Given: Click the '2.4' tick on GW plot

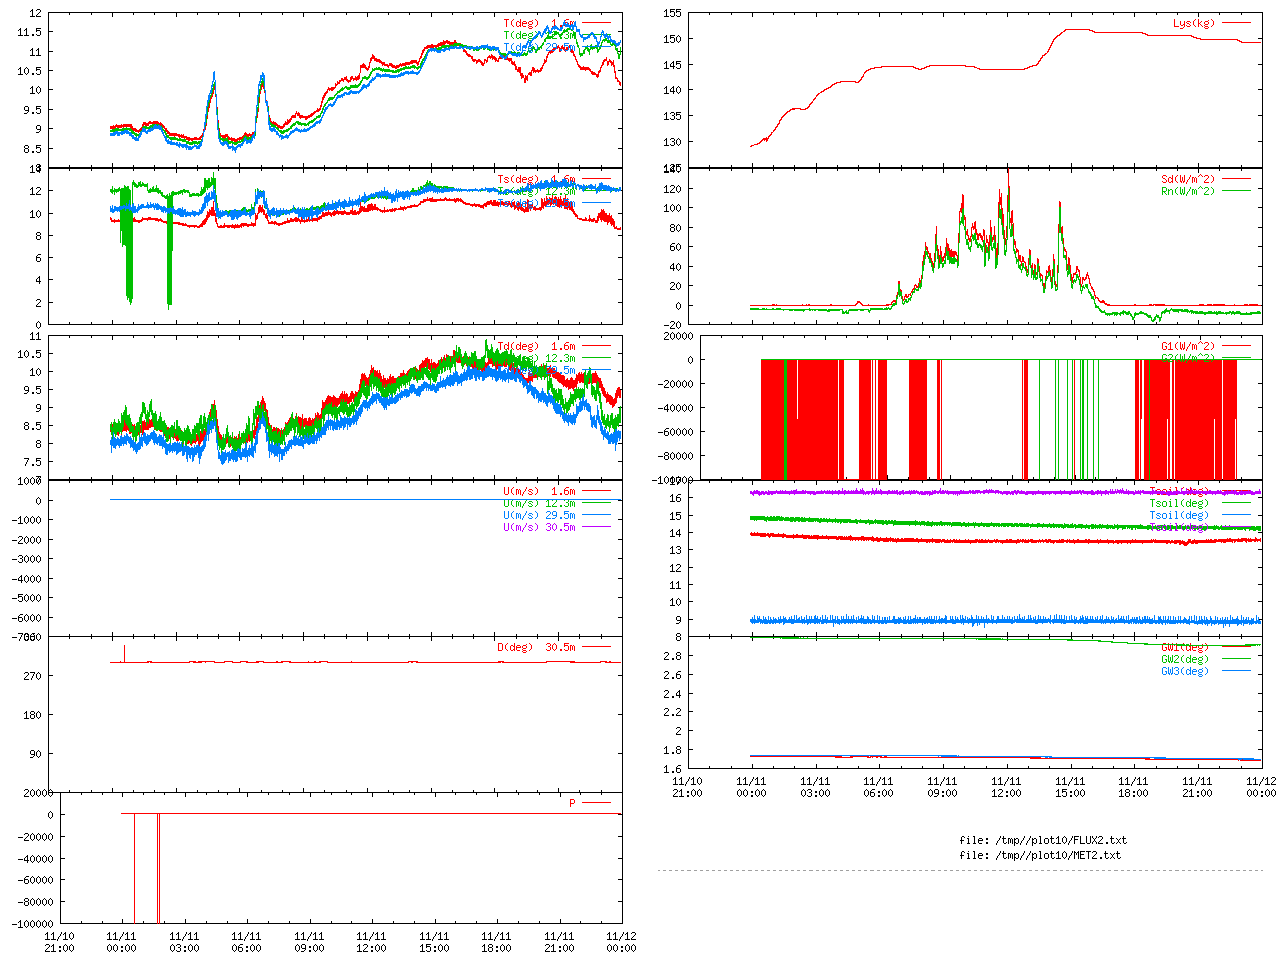Looking at the screenshot, I should click(x=672, y=694).
